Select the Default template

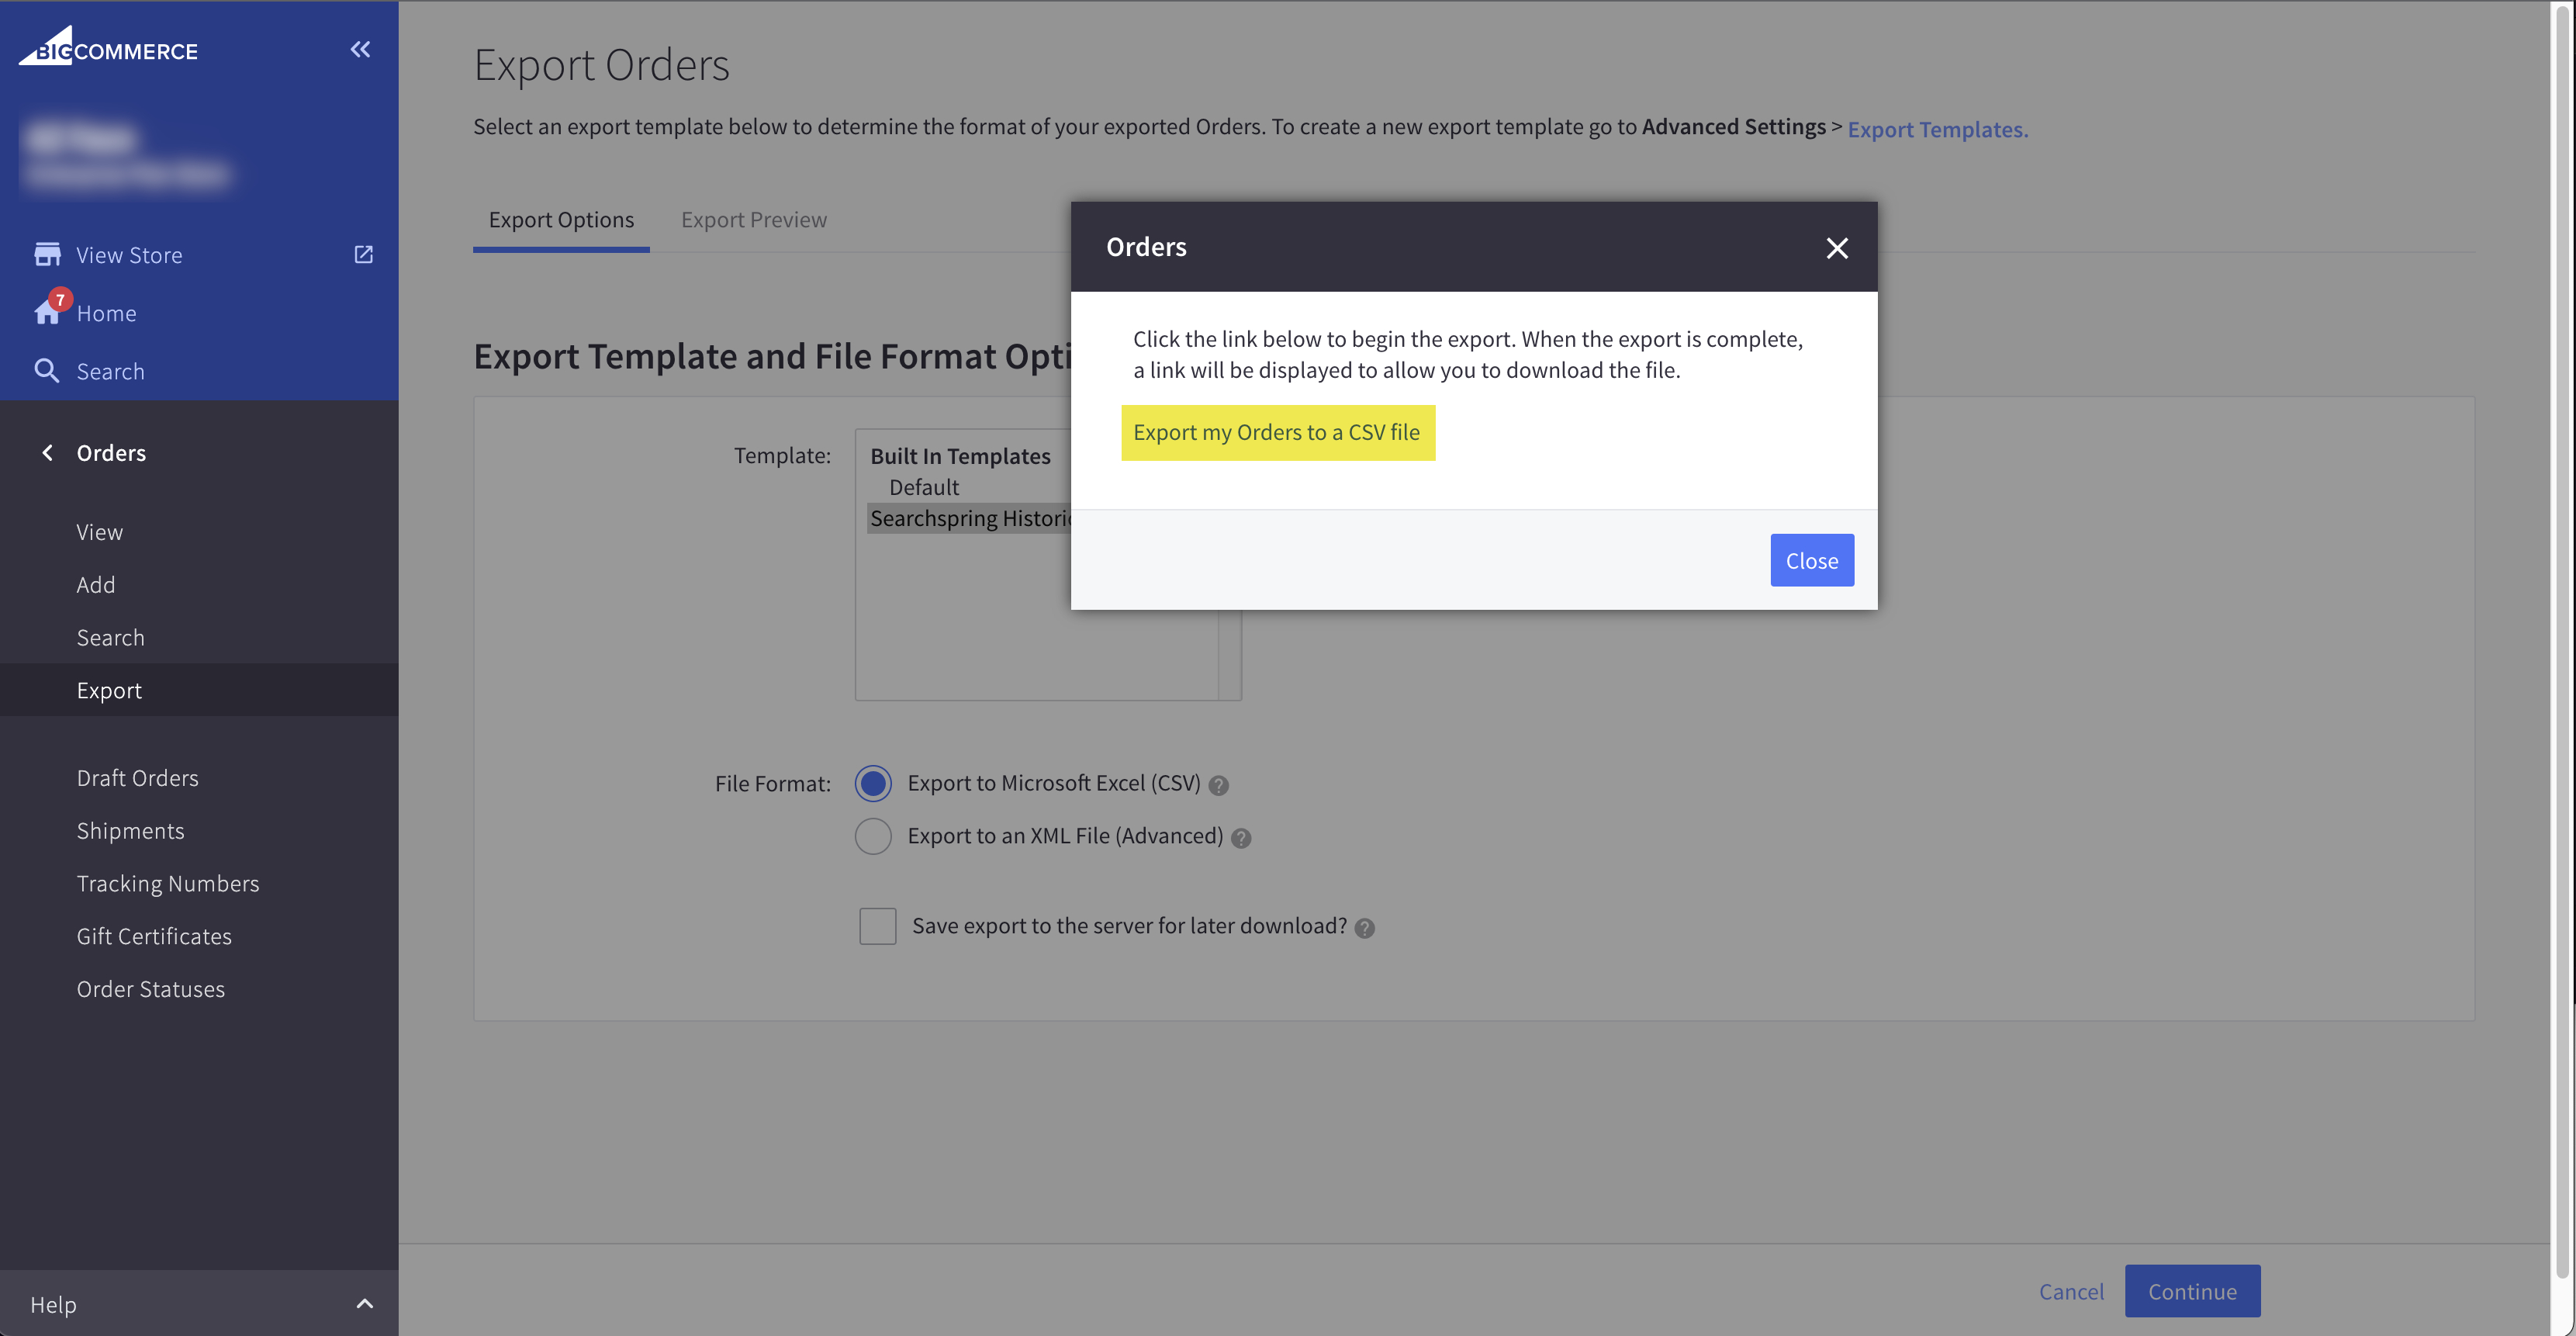[x=924, y=487]
